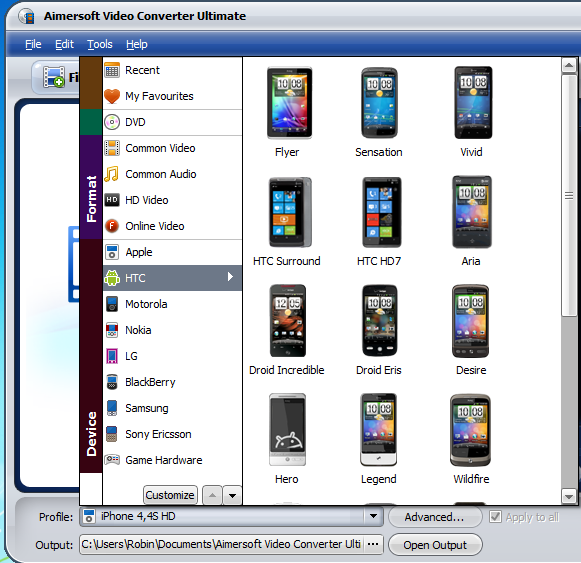Select the Legend phone preset
The width and height of the screenshot is (581, 563).
pyautogui.click(x=378, y=429)
